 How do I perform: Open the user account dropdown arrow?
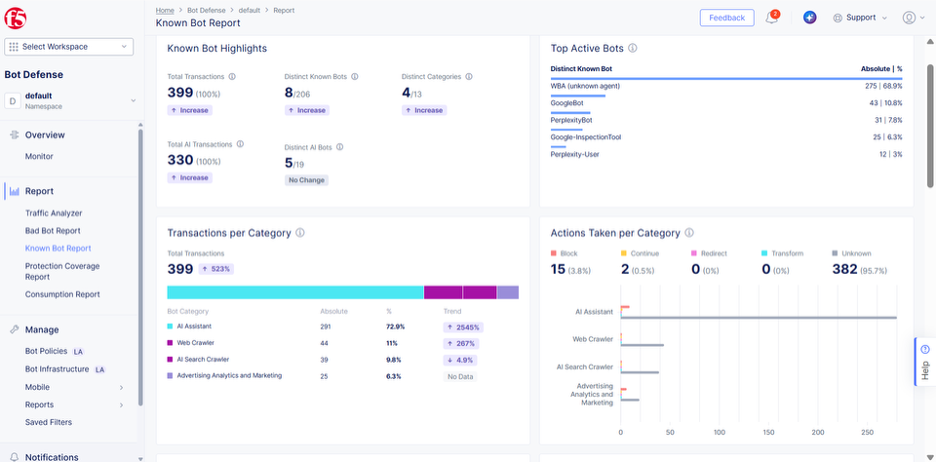(922, 18)
